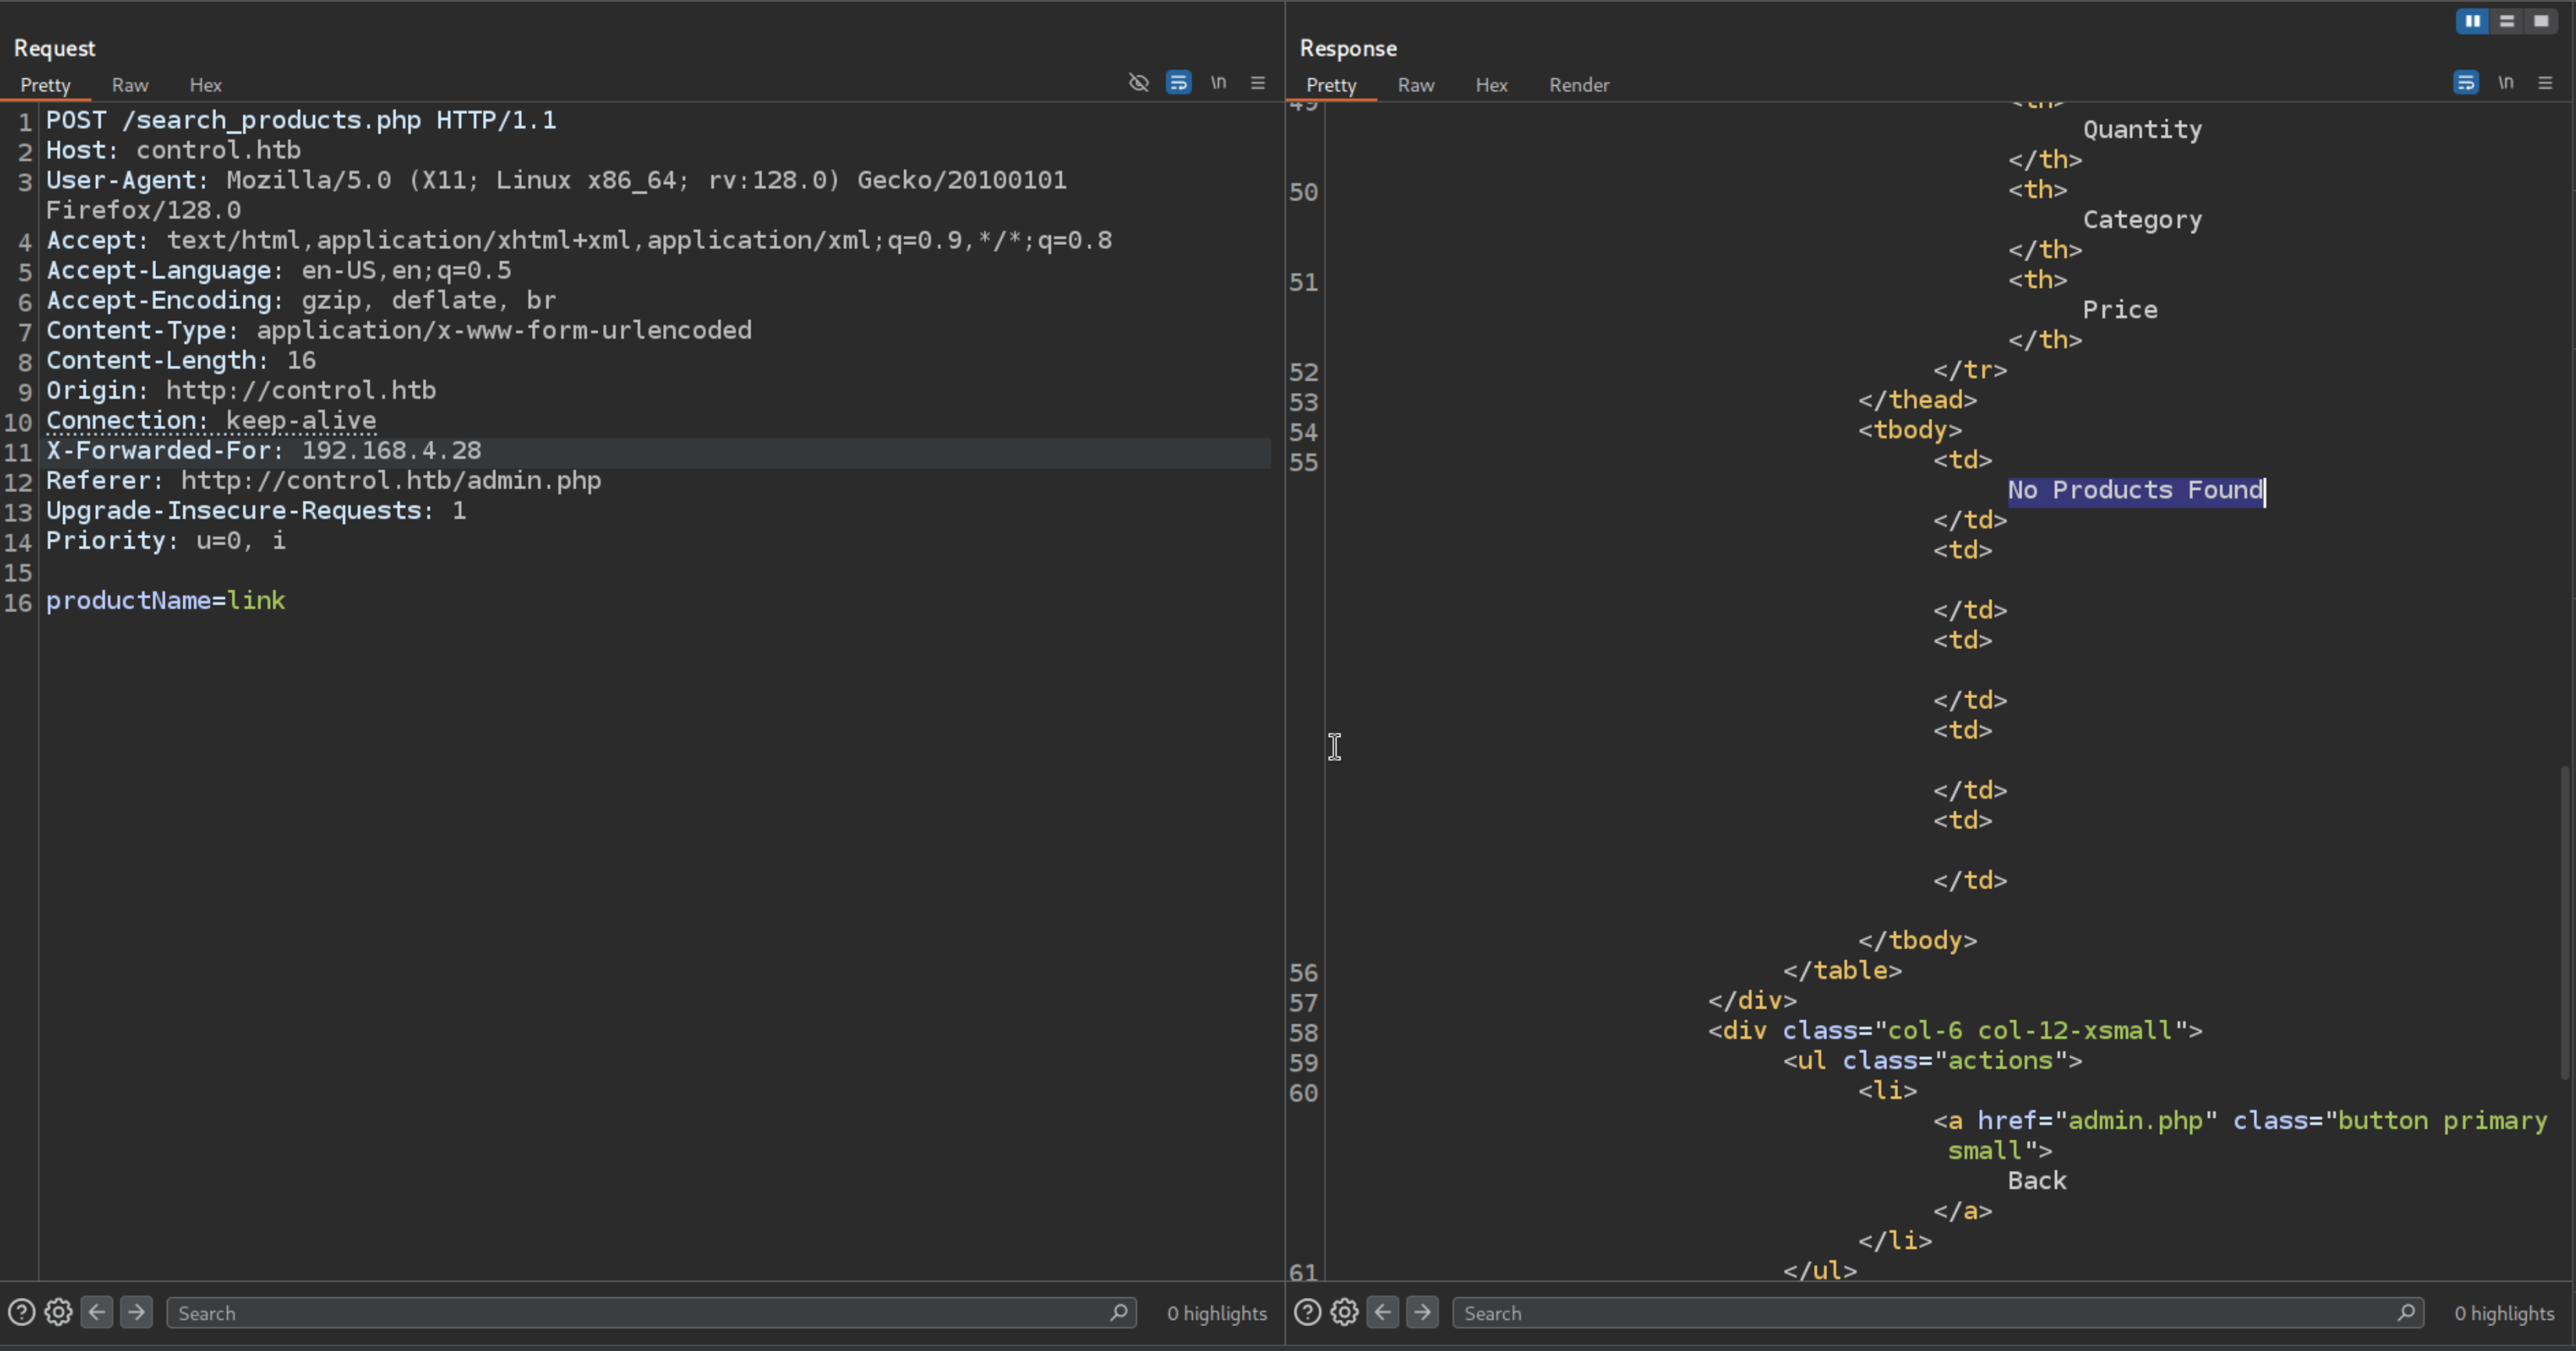The image size is (2576, 1351).
Task: Show newline characters in Response panel
Action: (x=2505, y=83)
